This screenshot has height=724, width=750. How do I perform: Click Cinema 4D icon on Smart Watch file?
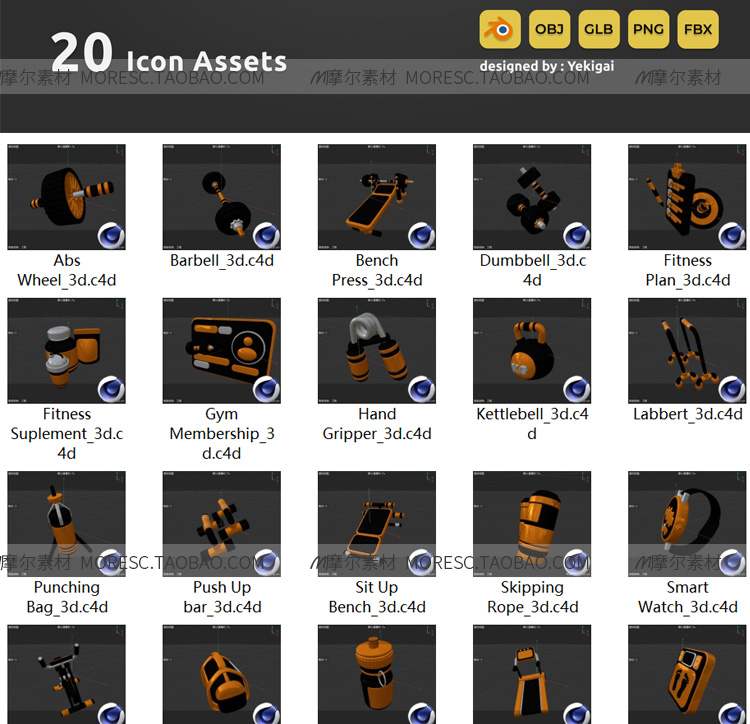point(732,562)
